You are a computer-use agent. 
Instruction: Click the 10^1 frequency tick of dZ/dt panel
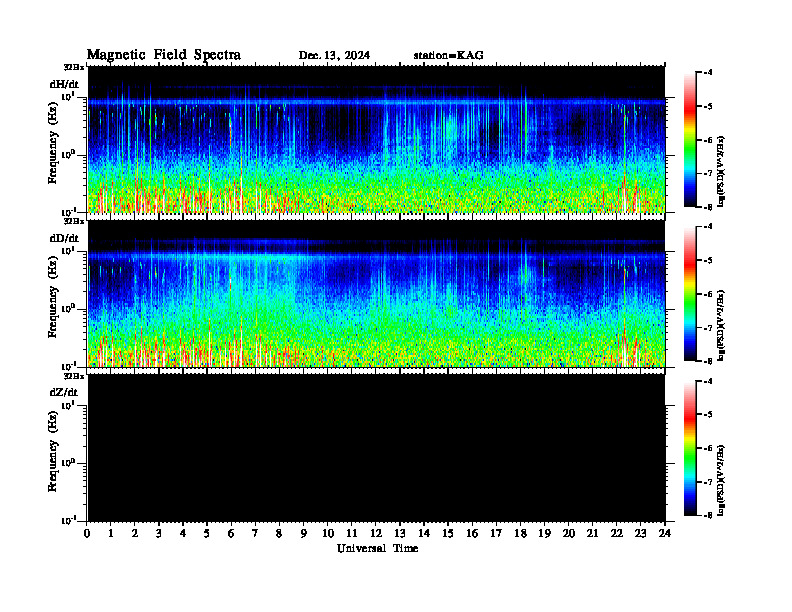[68, 405]
